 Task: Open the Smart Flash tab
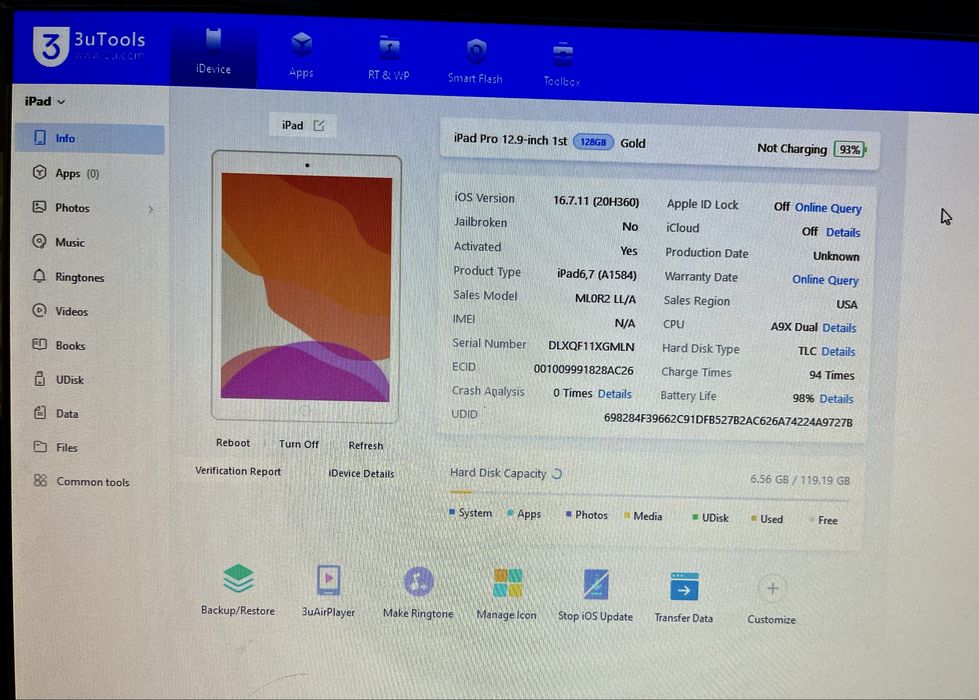coord(475,61)
